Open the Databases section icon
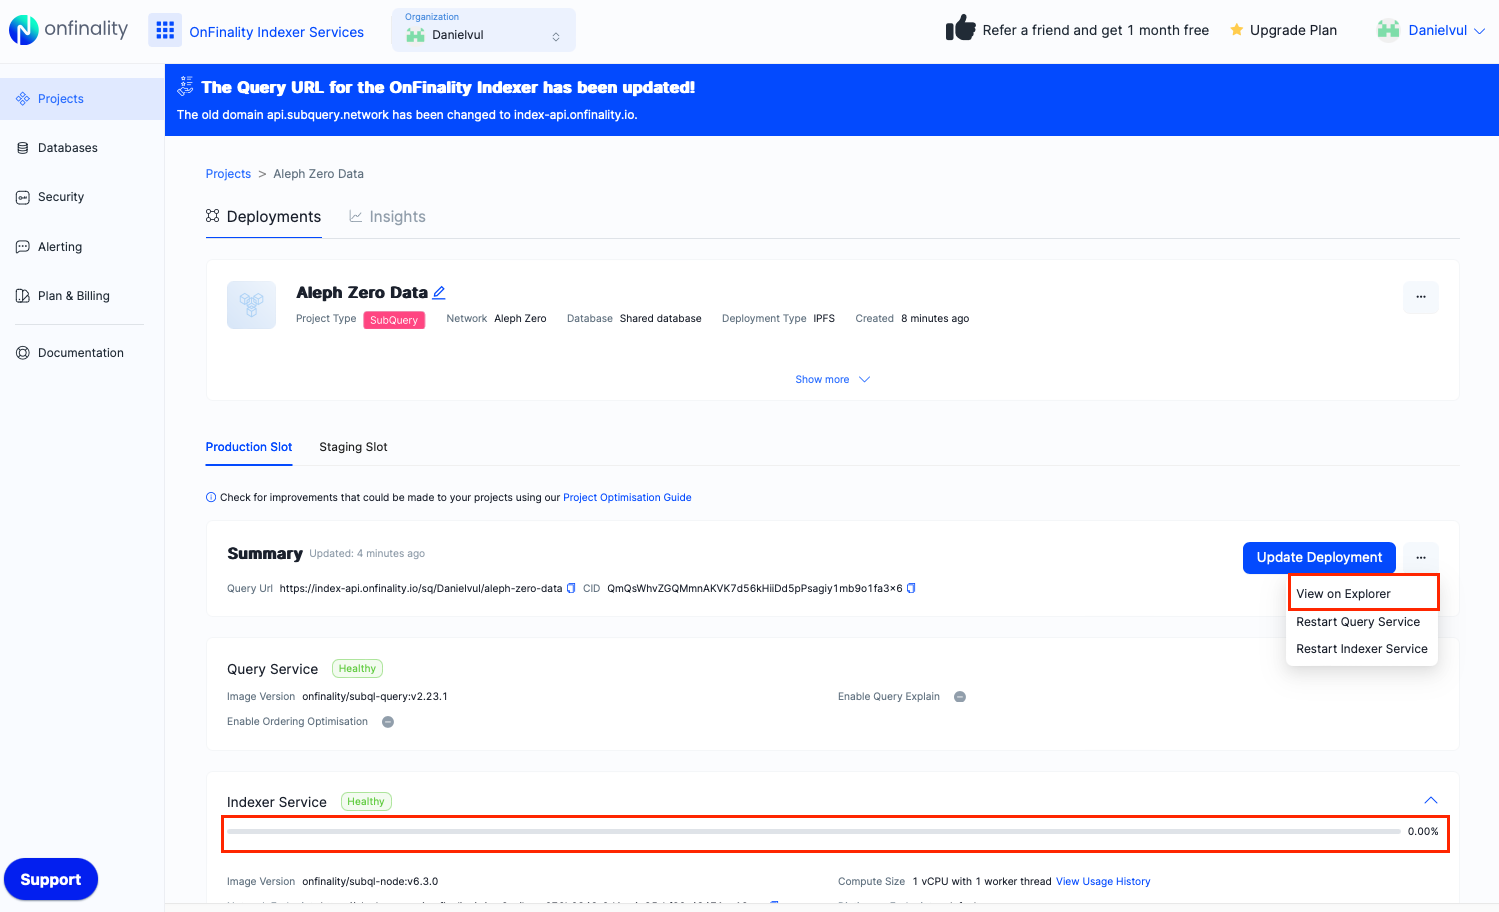 pyautogui.click(x=23, y=147)
